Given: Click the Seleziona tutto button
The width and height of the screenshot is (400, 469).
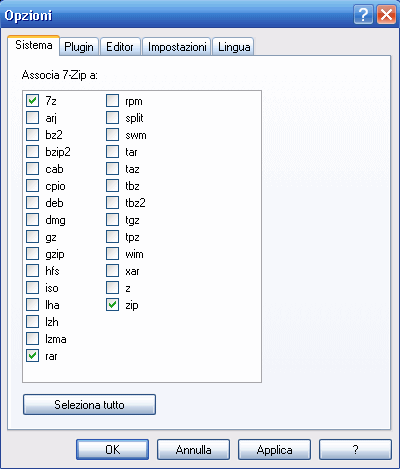Looking at the screenshot, I should coord(89,405).
